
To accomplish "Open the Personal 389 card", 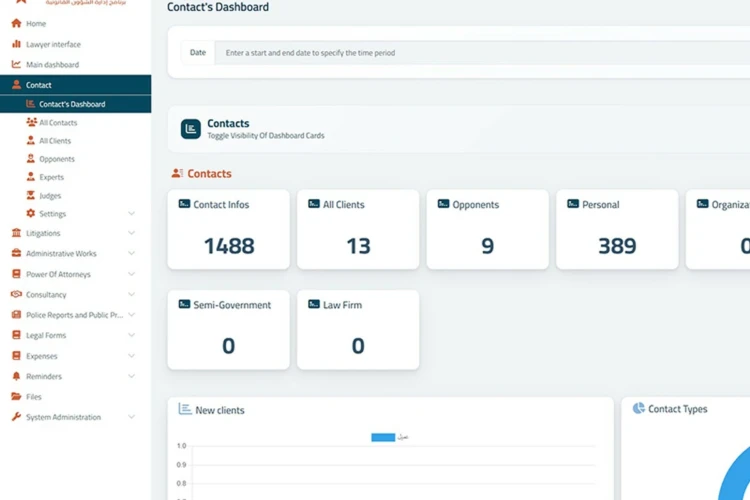I will (x=617, y=229).
